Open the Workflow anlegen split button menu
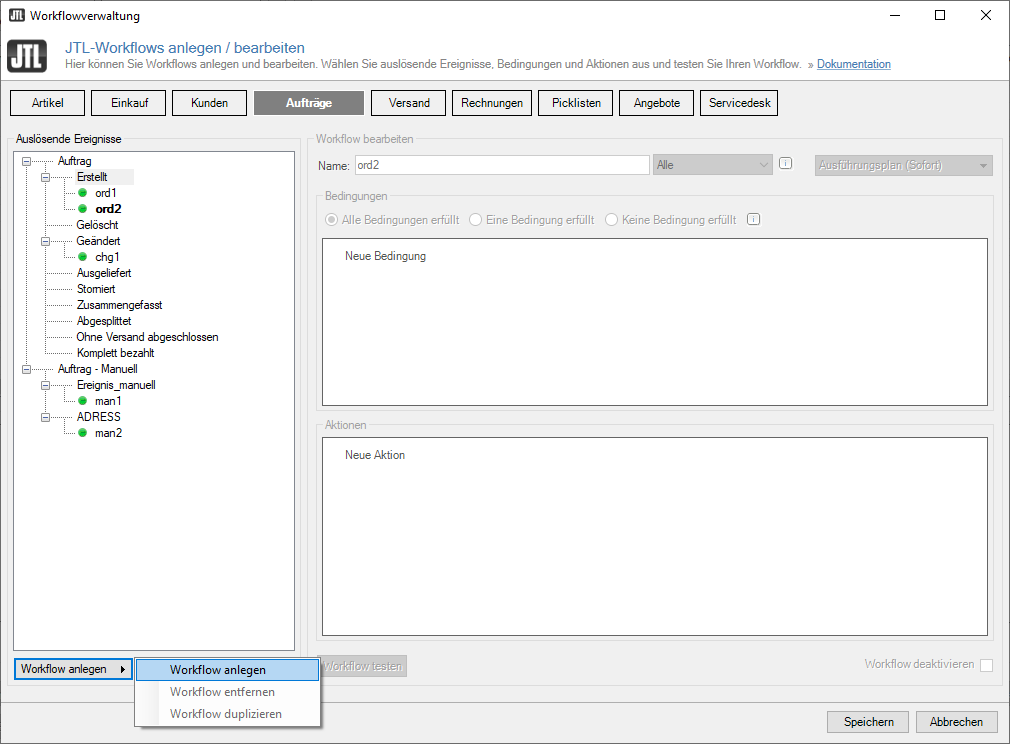1010x744 pixels. click(73, 669)
